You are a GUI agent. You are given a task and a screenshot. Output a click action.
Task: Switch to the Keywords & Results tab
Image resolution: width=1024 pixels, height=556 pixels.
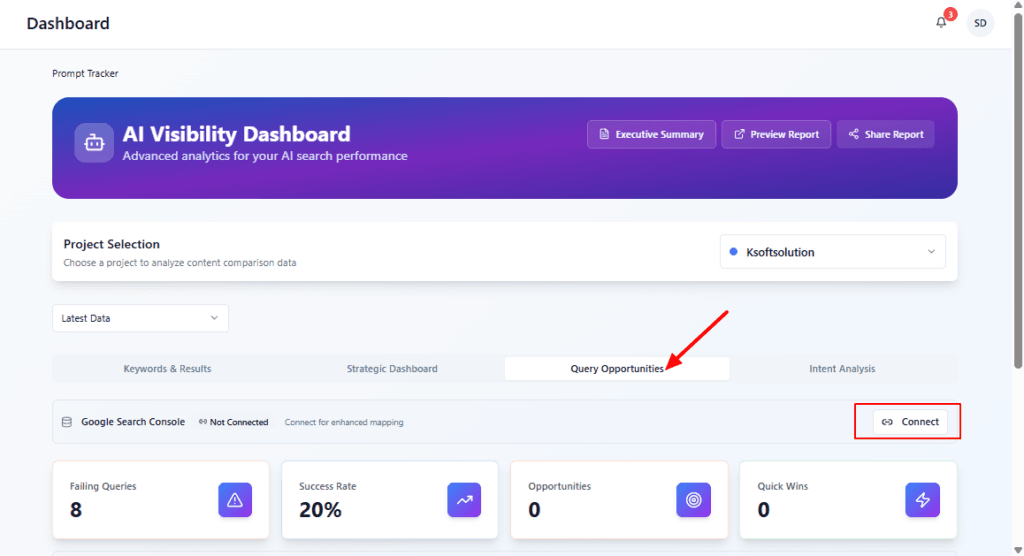pos(167,369)
